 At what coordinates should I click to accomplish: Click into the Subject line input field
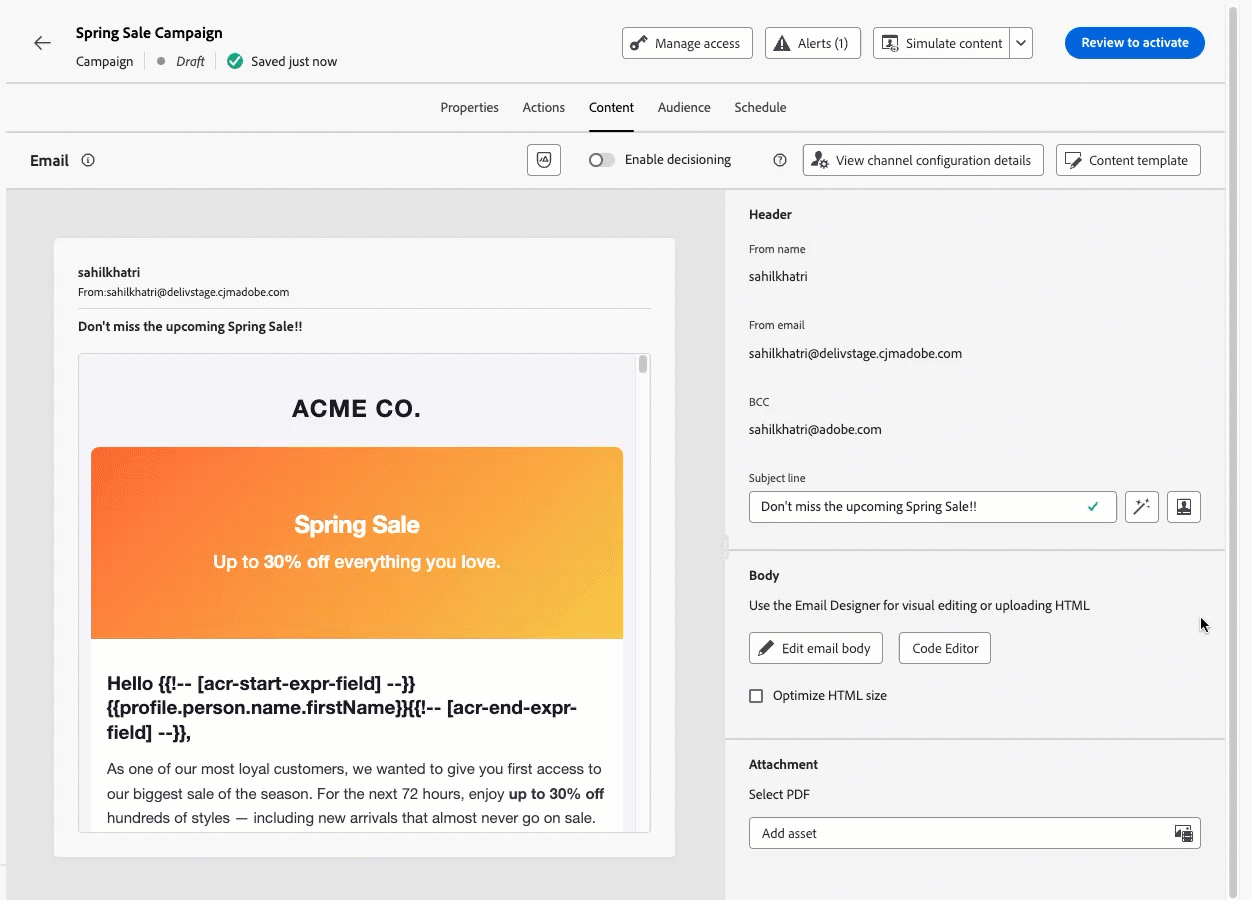(932, 507)
